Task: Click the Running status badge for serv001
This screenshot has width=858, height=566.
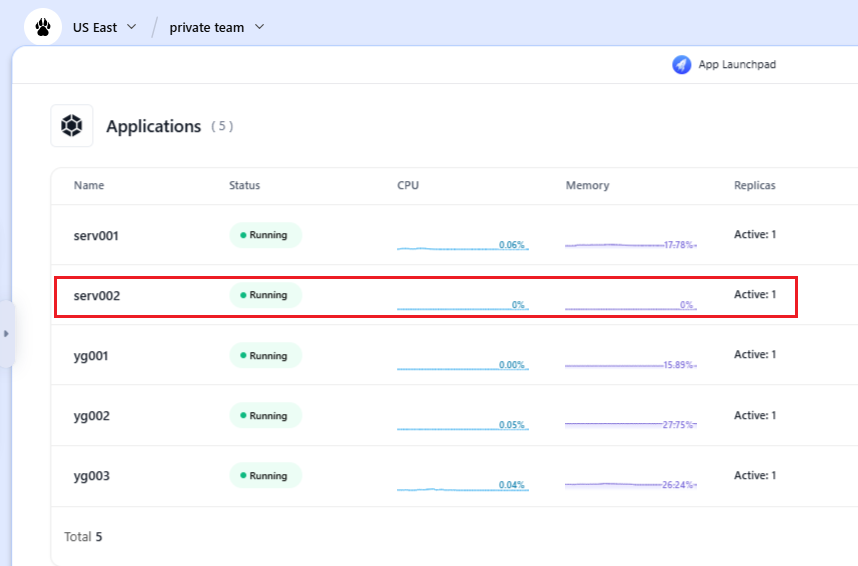Action: 265,236
